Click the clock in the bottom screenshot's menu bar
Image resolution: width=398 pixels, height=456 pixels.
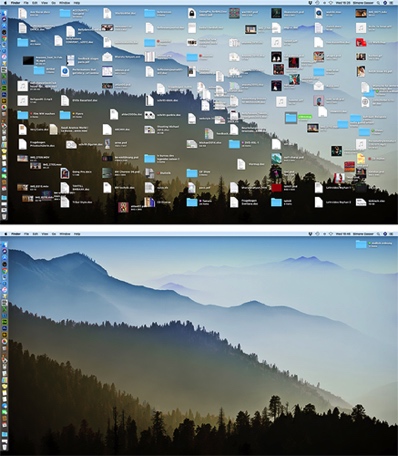(x=343, y=234)
